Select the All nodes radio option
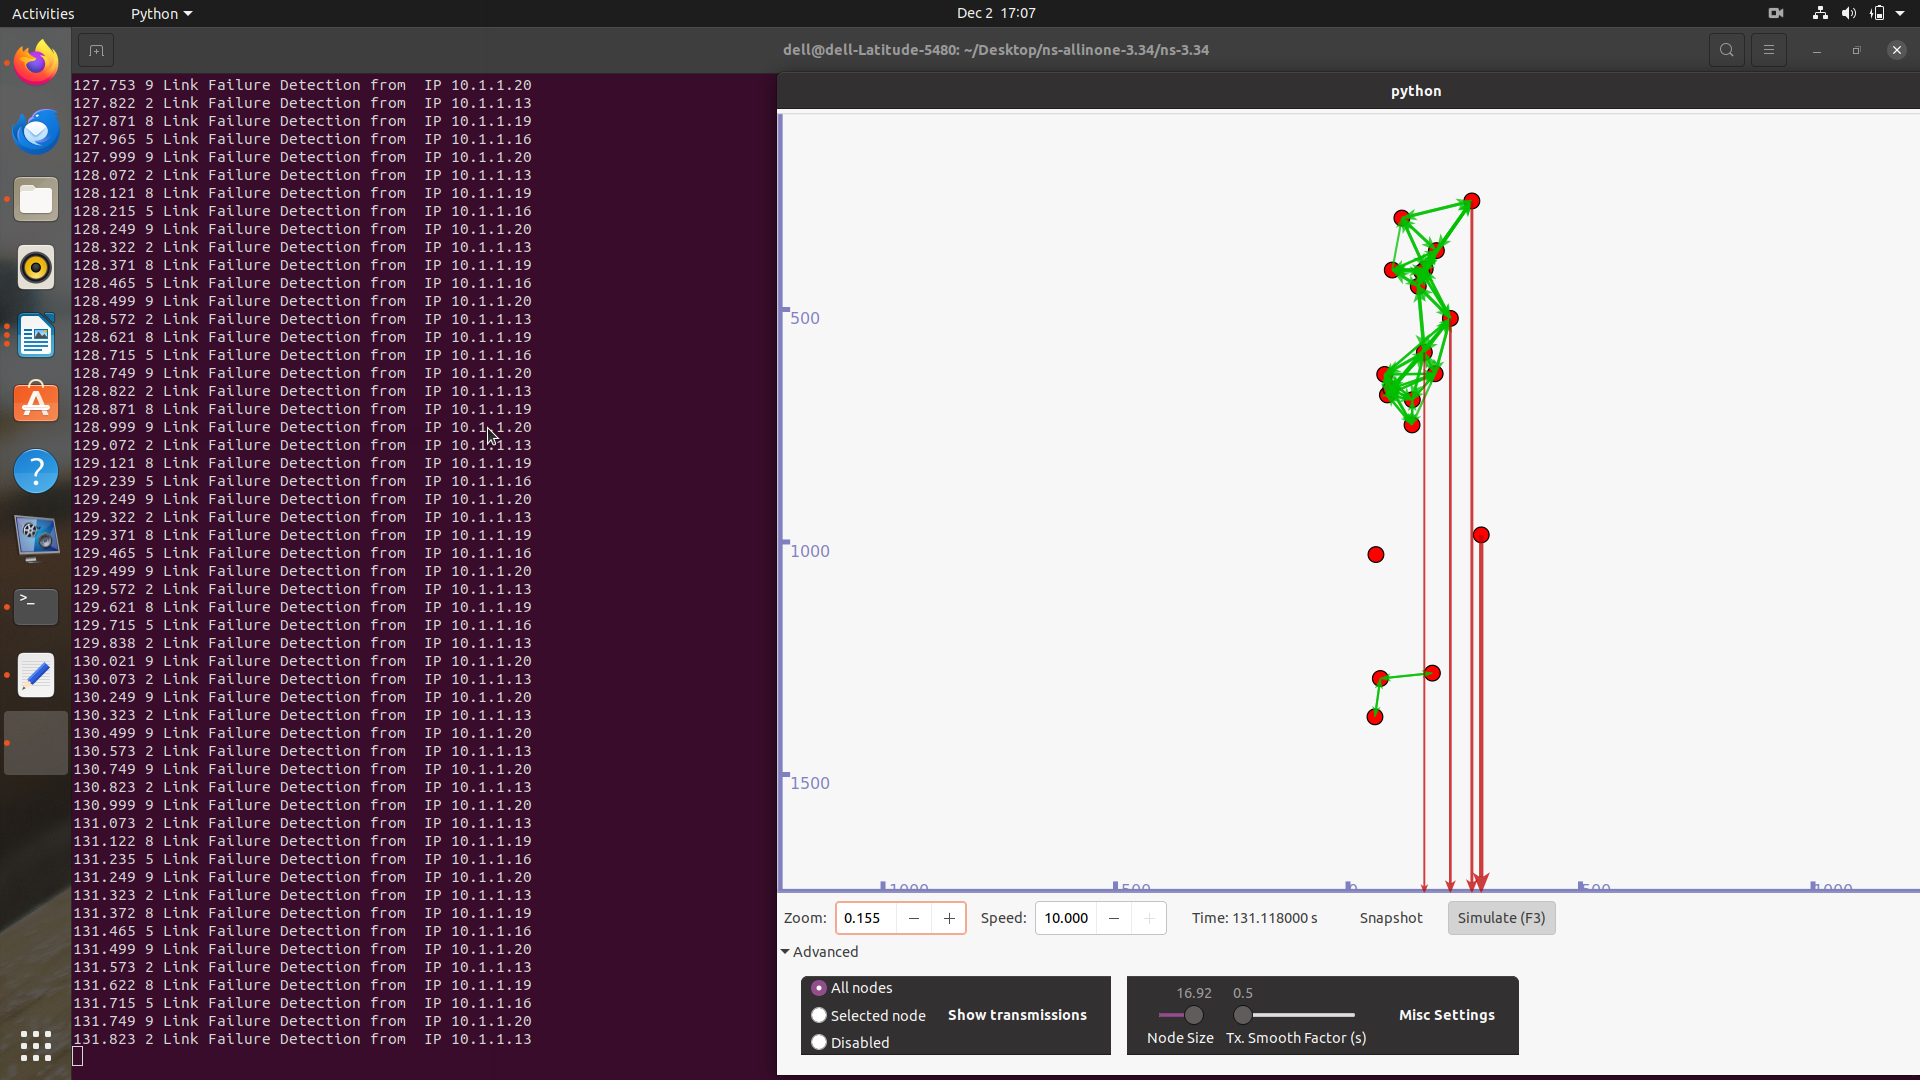 coord(819,988)
